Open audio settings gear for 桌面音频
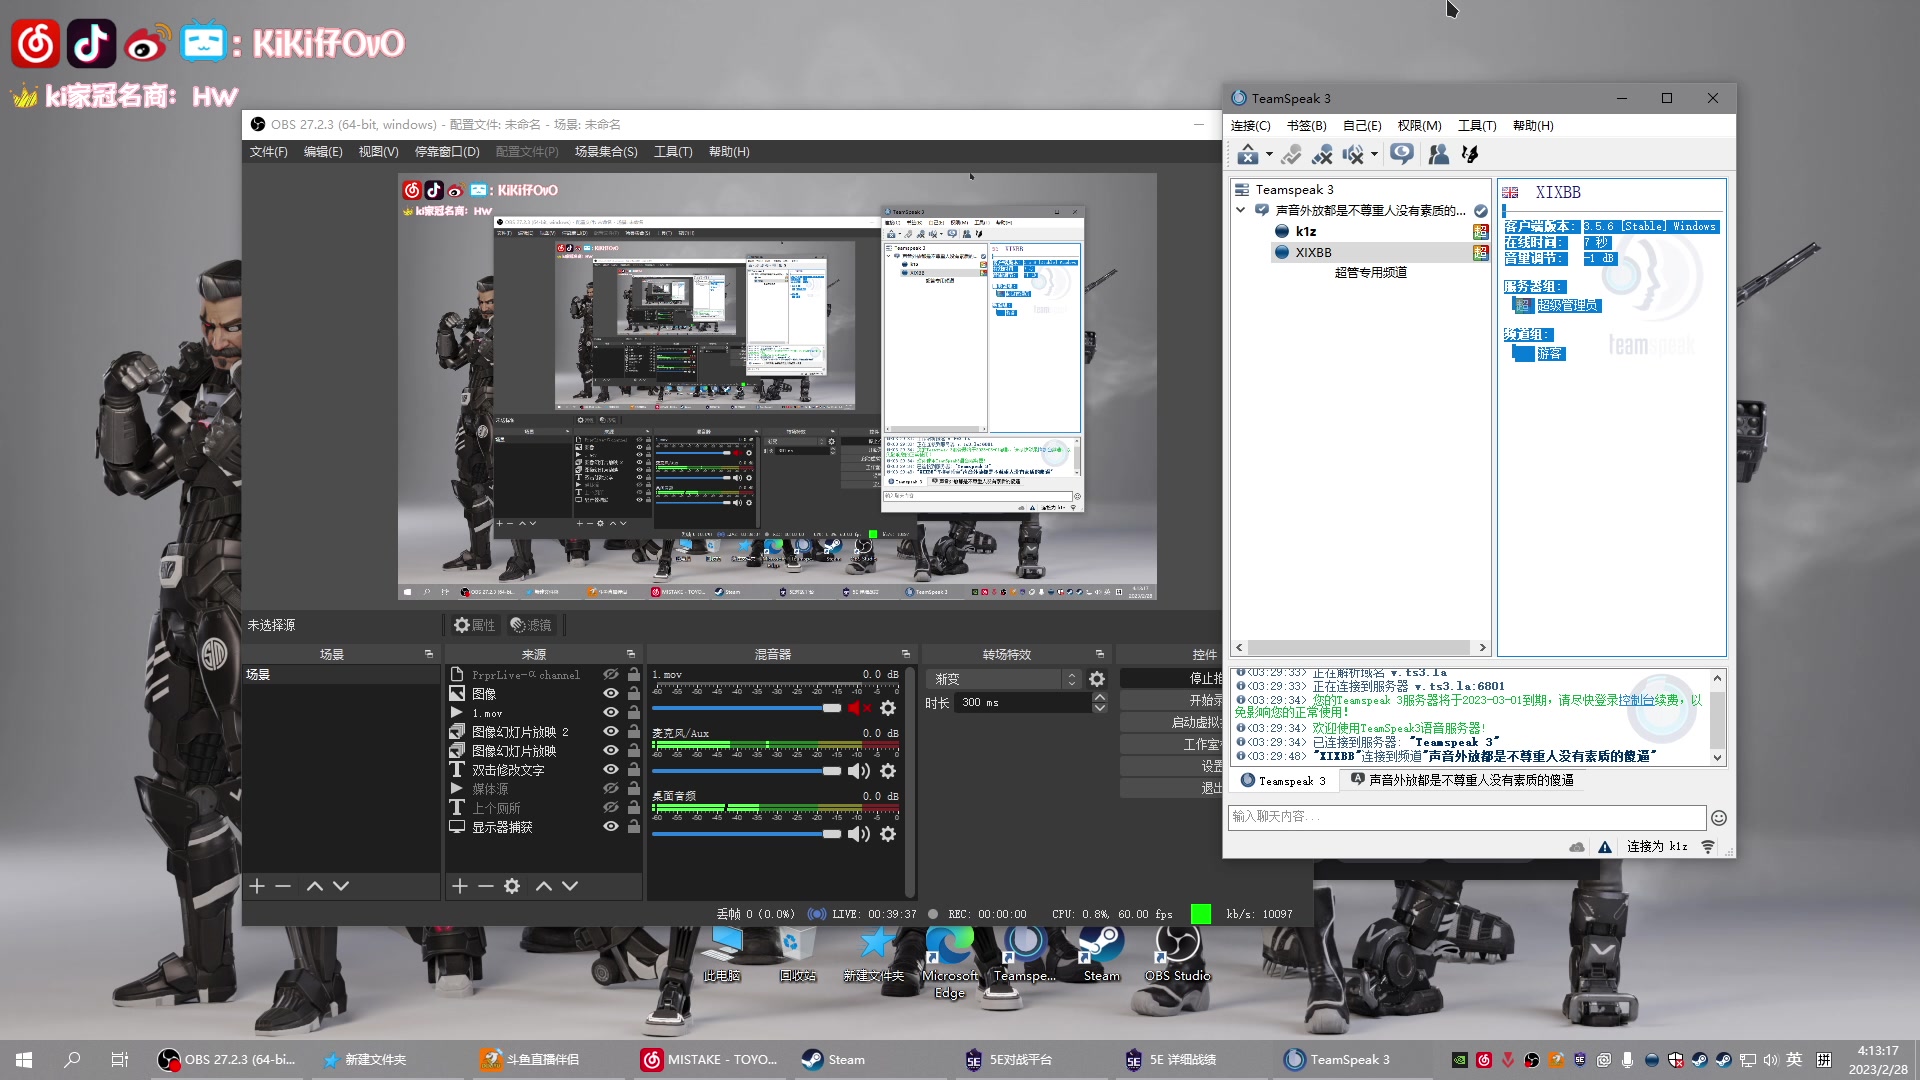Viewport: 1920px width, 1080px height. (888, 834)
